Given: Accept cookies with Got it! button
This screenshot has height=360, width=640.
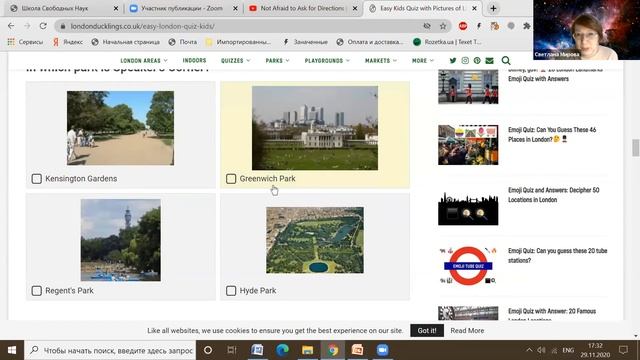Looking at the screenshot, I should tap(427, 331).
